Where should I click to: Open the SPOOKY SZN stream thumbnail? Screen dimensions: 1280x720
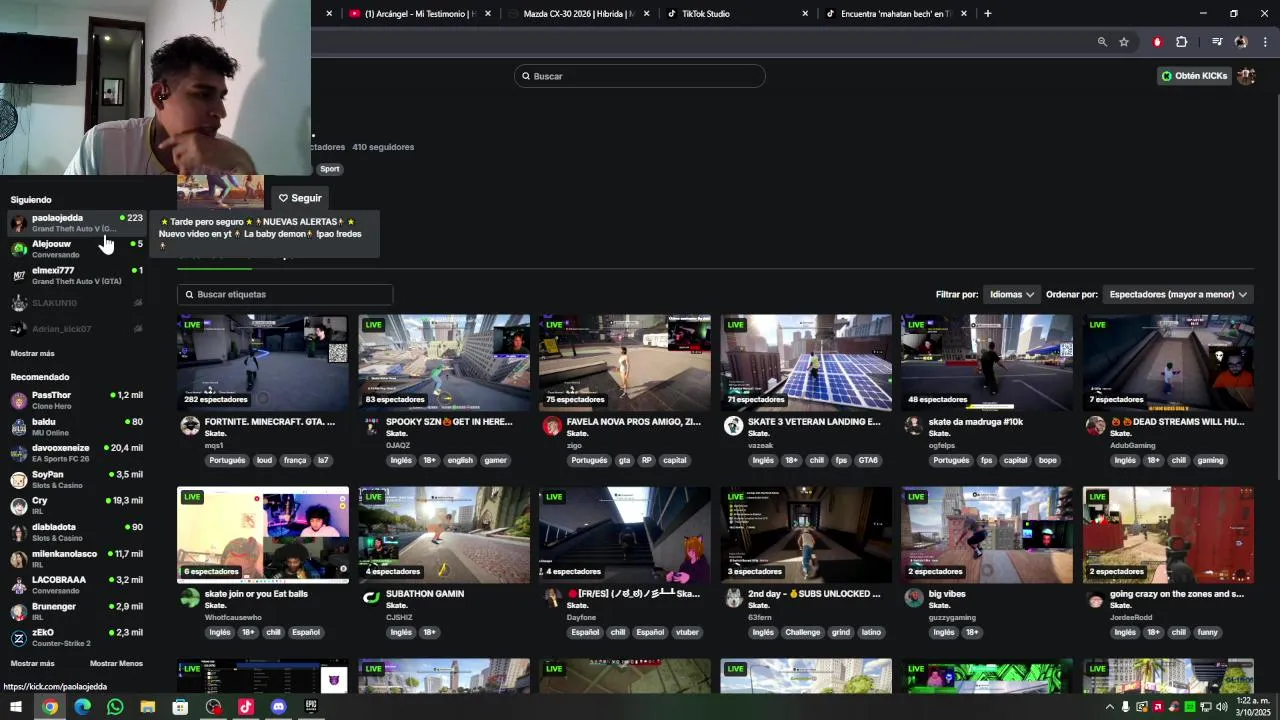point(444,363)
